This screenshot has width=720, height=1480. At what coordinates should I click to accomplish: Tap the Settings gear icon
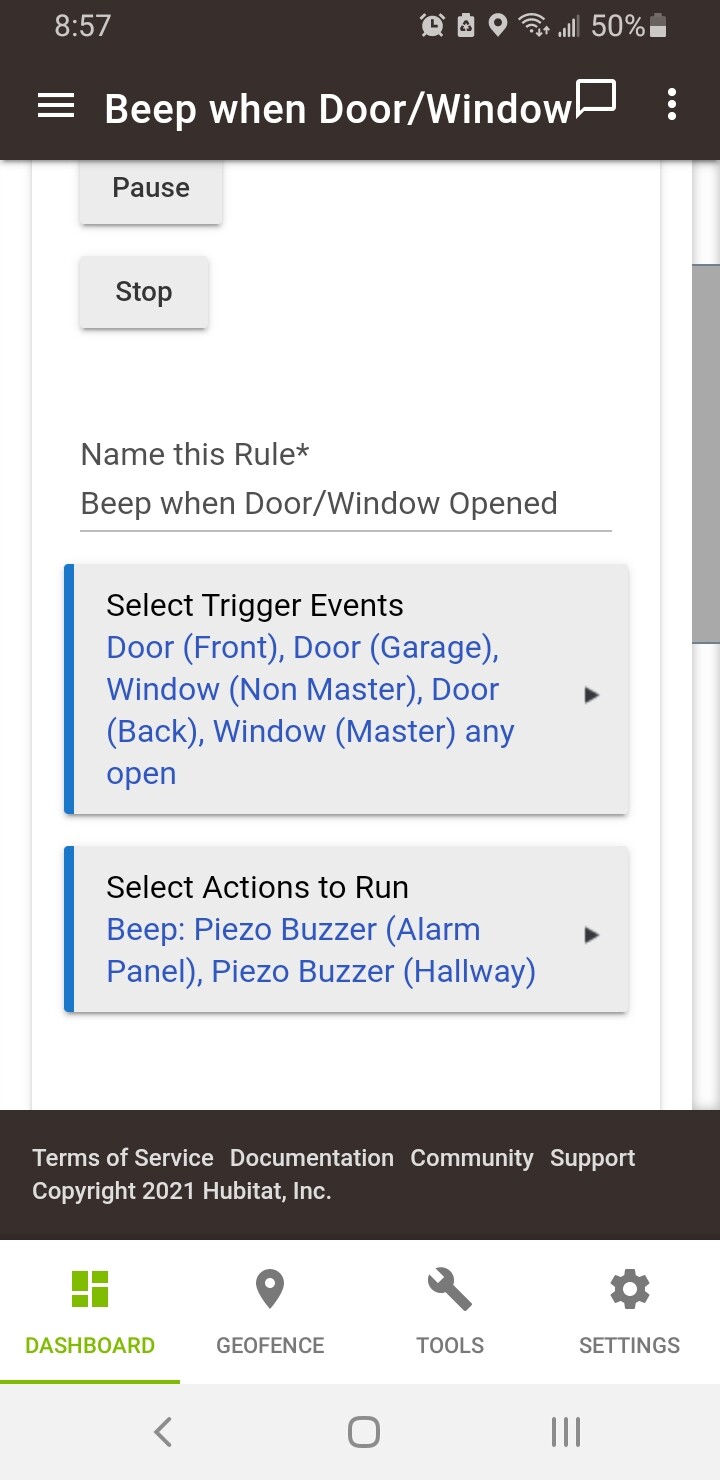(629, 1289)
